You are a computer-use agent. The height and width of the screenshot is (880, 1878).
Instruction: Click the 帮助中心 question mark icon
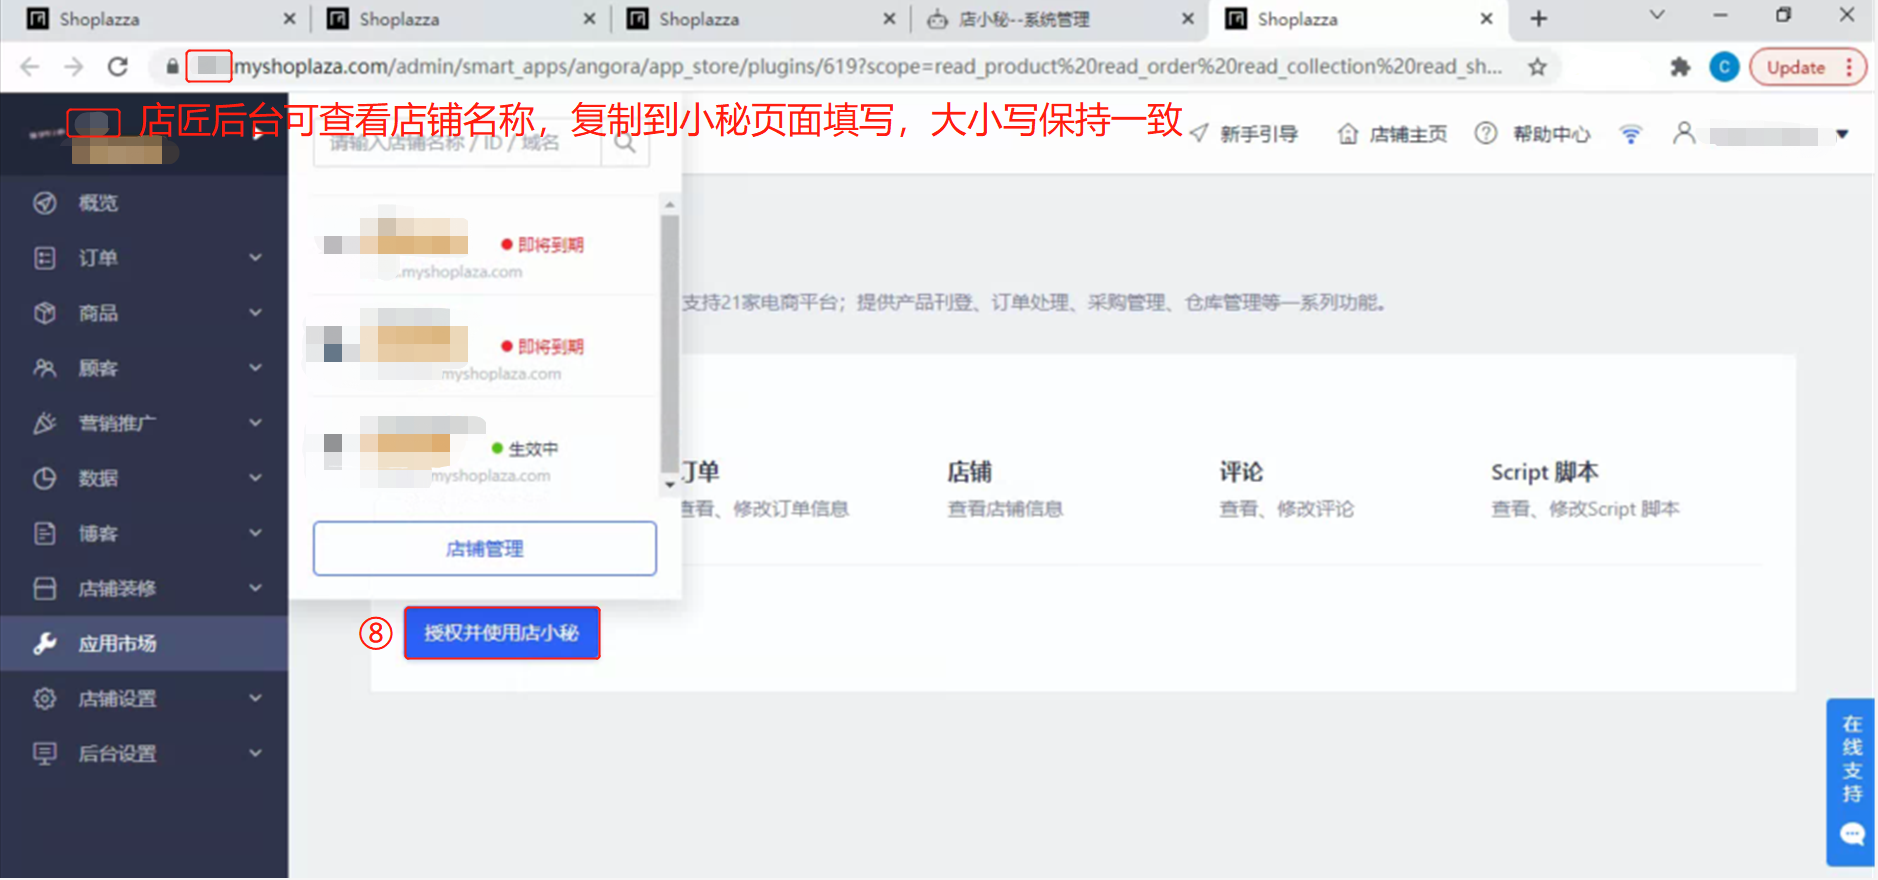[x=1486, y=133]
